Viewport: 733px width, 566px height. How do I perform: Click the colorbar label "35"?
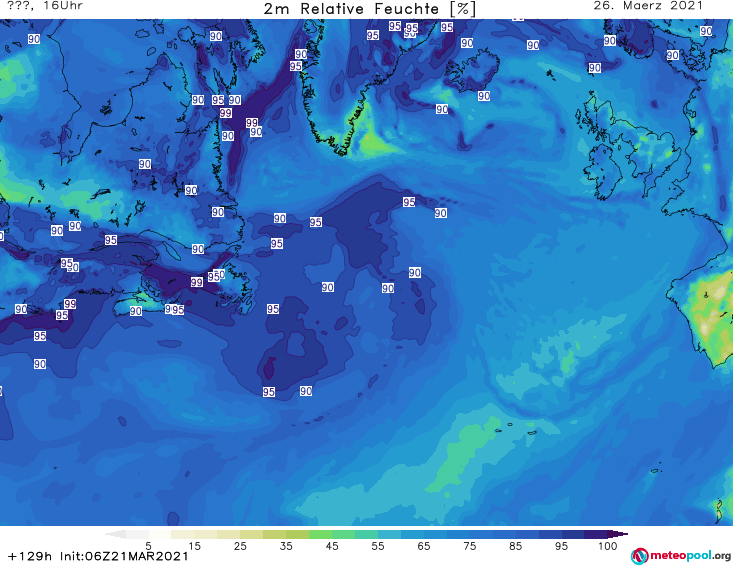click(x=286, y=546)
